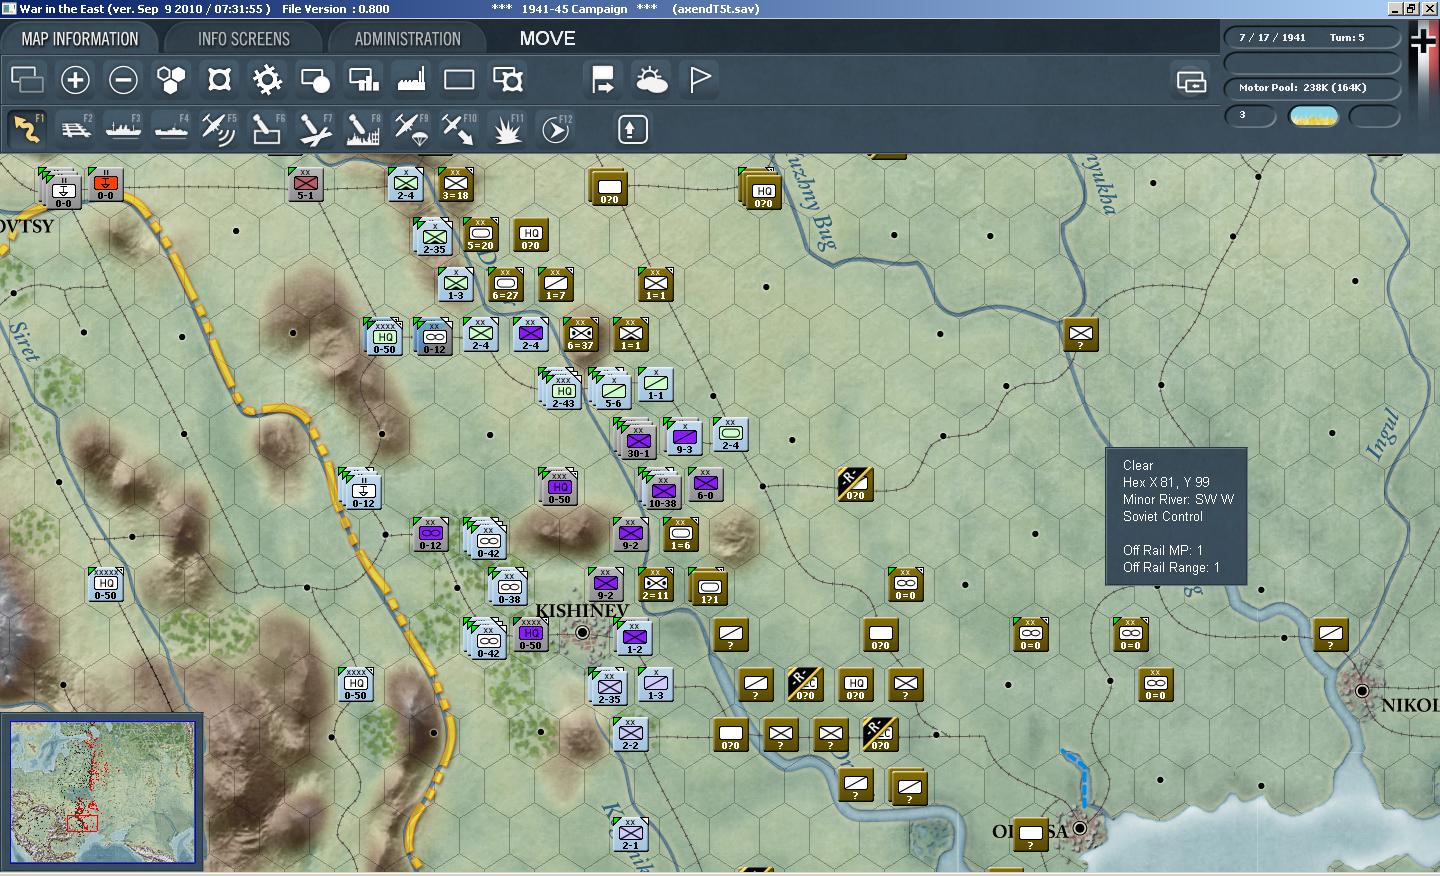The image size is (1440, 876).
Task: Select the purple 10-38 unit stack
Action: pyautogui.click(x=661, y=488)
